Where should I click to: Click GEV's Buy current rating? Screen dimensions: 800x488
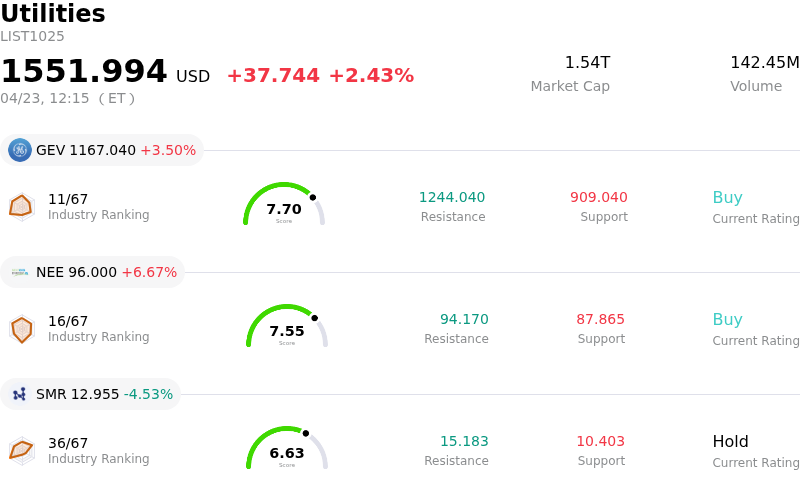(x=727, y=198)
